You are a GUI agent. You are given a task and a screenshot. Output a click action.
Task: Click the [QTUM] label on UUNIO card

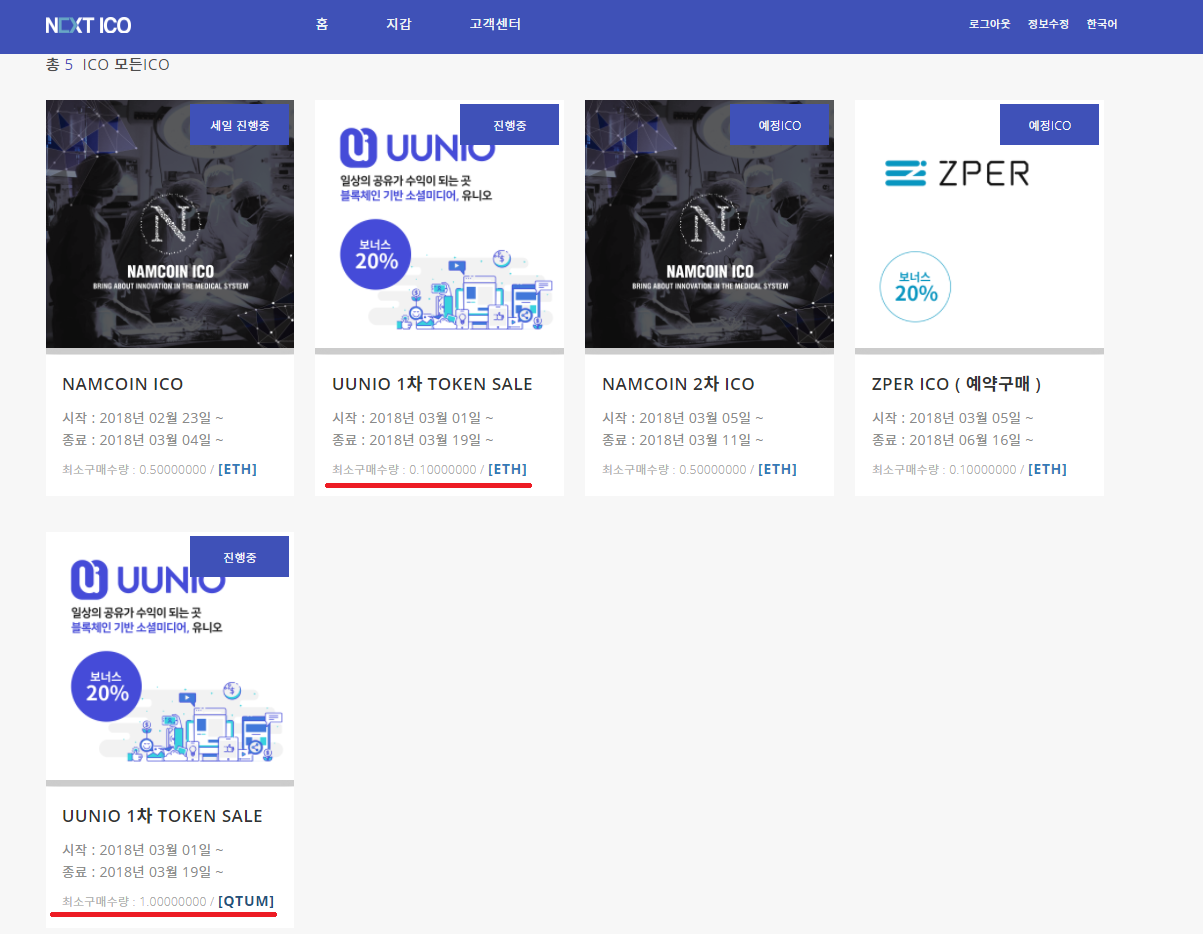(x=246, y=901)
